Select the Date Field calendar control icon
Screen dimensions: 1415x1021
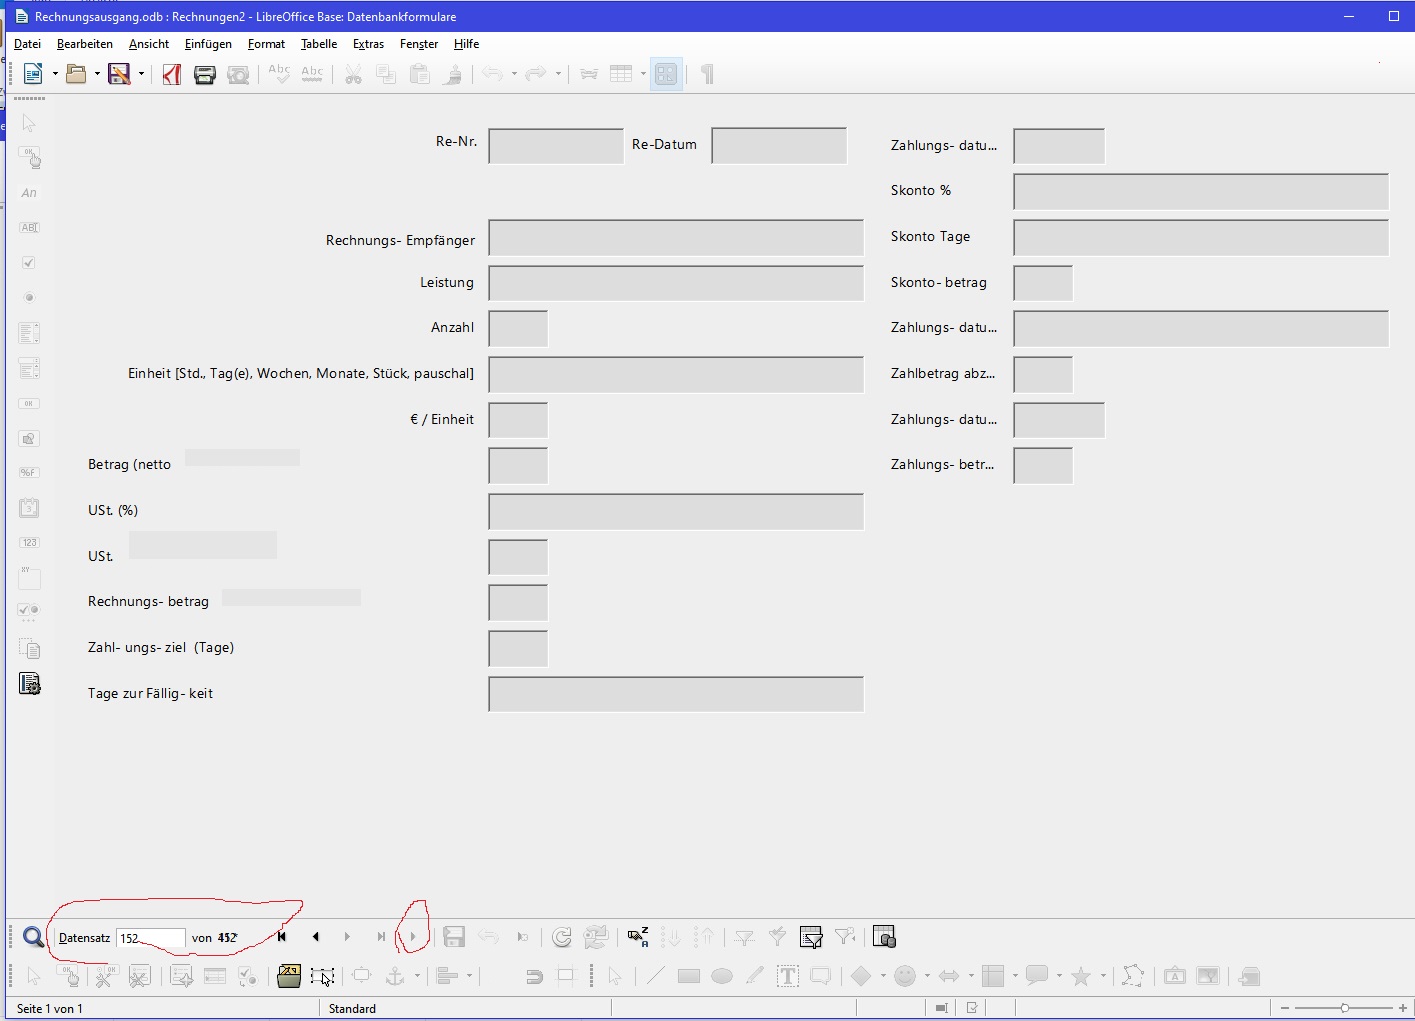point(29,507)
